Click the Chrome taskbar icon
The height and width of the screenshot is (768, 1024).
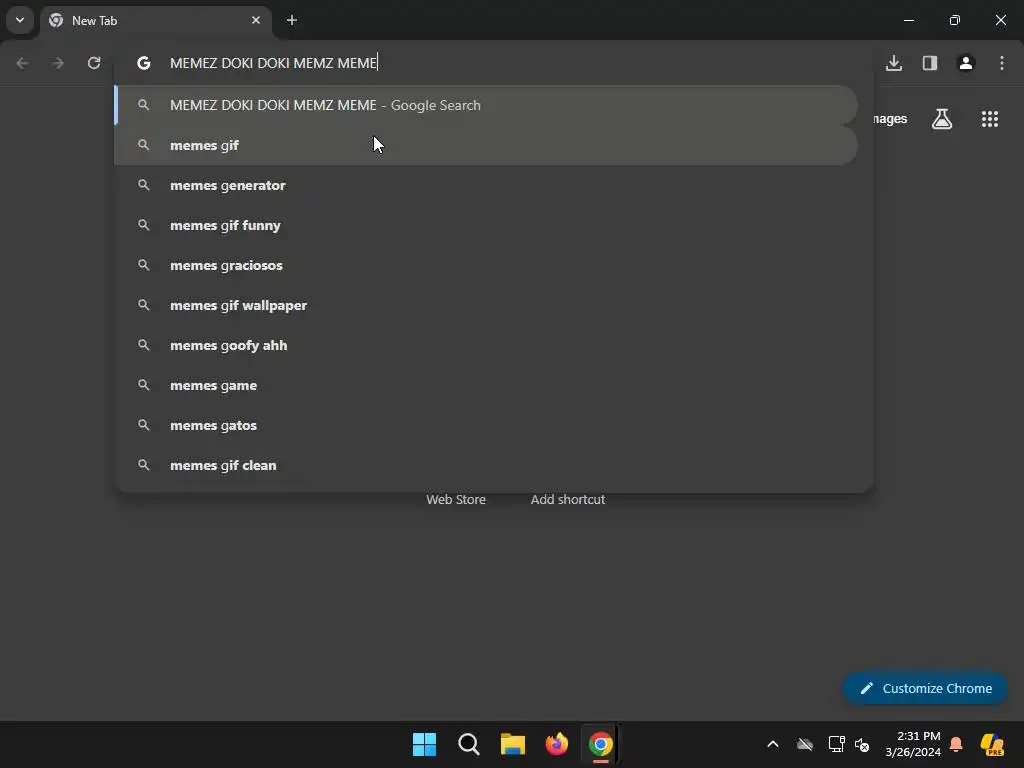pyautogui.click(x=601, y=744)
